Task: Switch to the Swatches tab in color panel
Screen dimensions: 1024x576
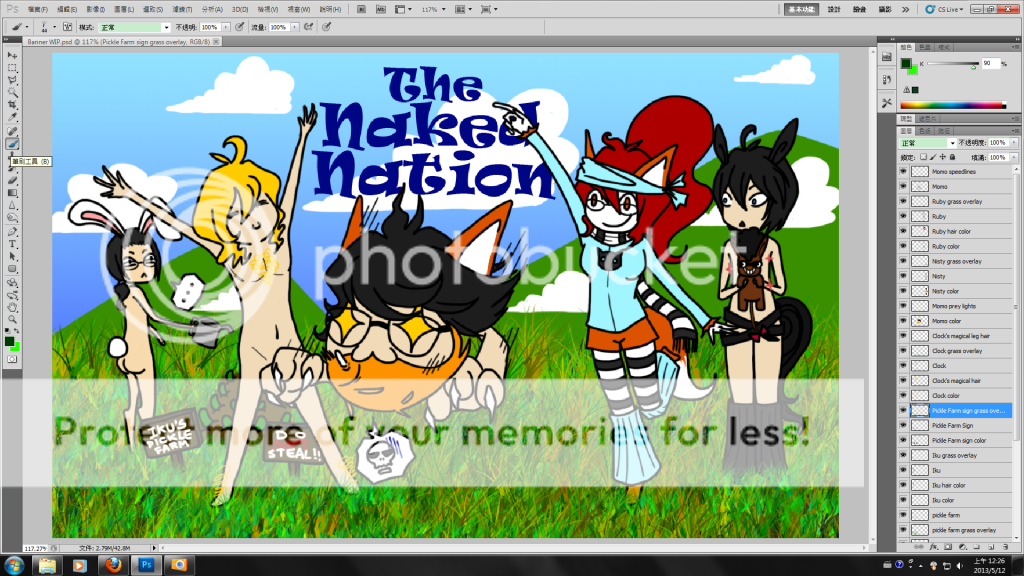Action: tap(925, 47)
